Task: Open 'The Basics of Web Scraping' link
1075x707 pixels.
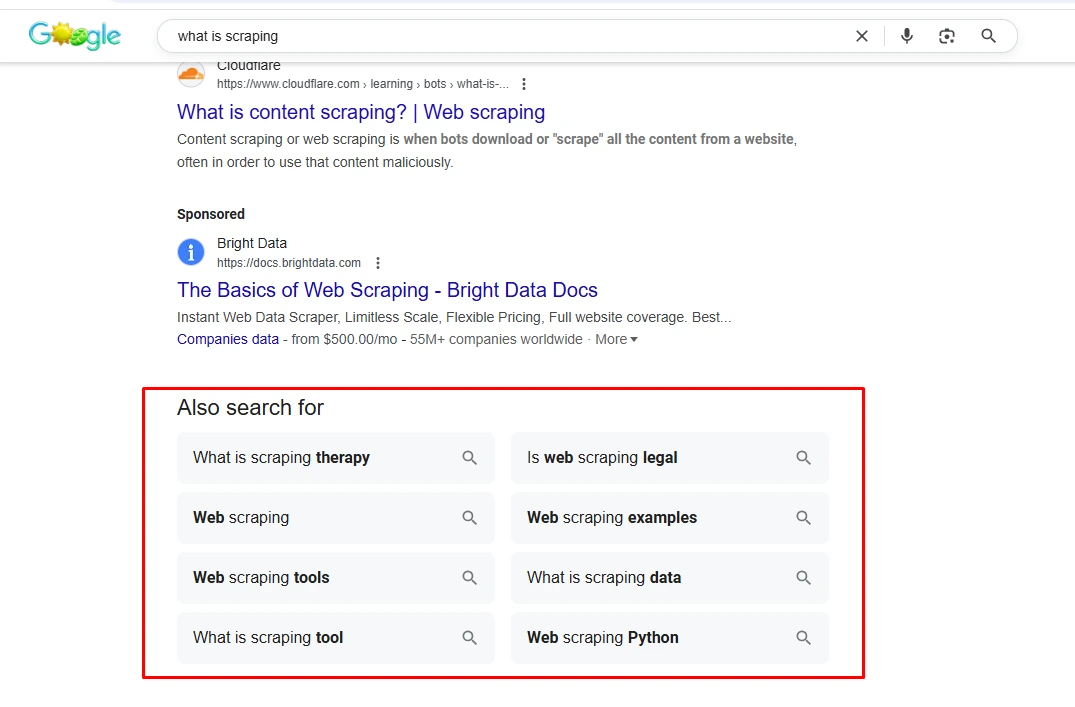Action: [387, 290]
